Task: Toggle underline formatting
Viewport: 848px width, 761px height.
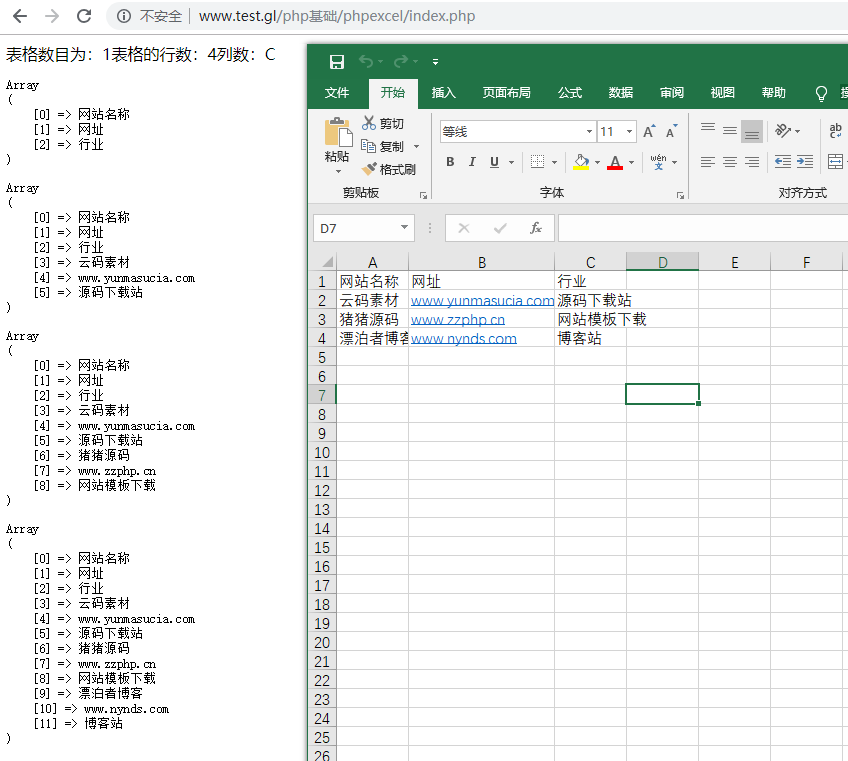Action: [494, 162]
